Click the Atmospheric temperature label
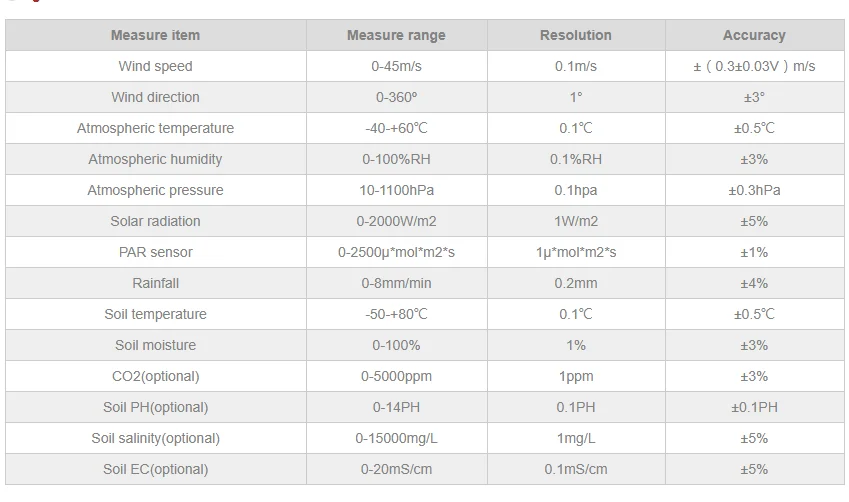This screenshot has width=849, height=502. [155, 128]
